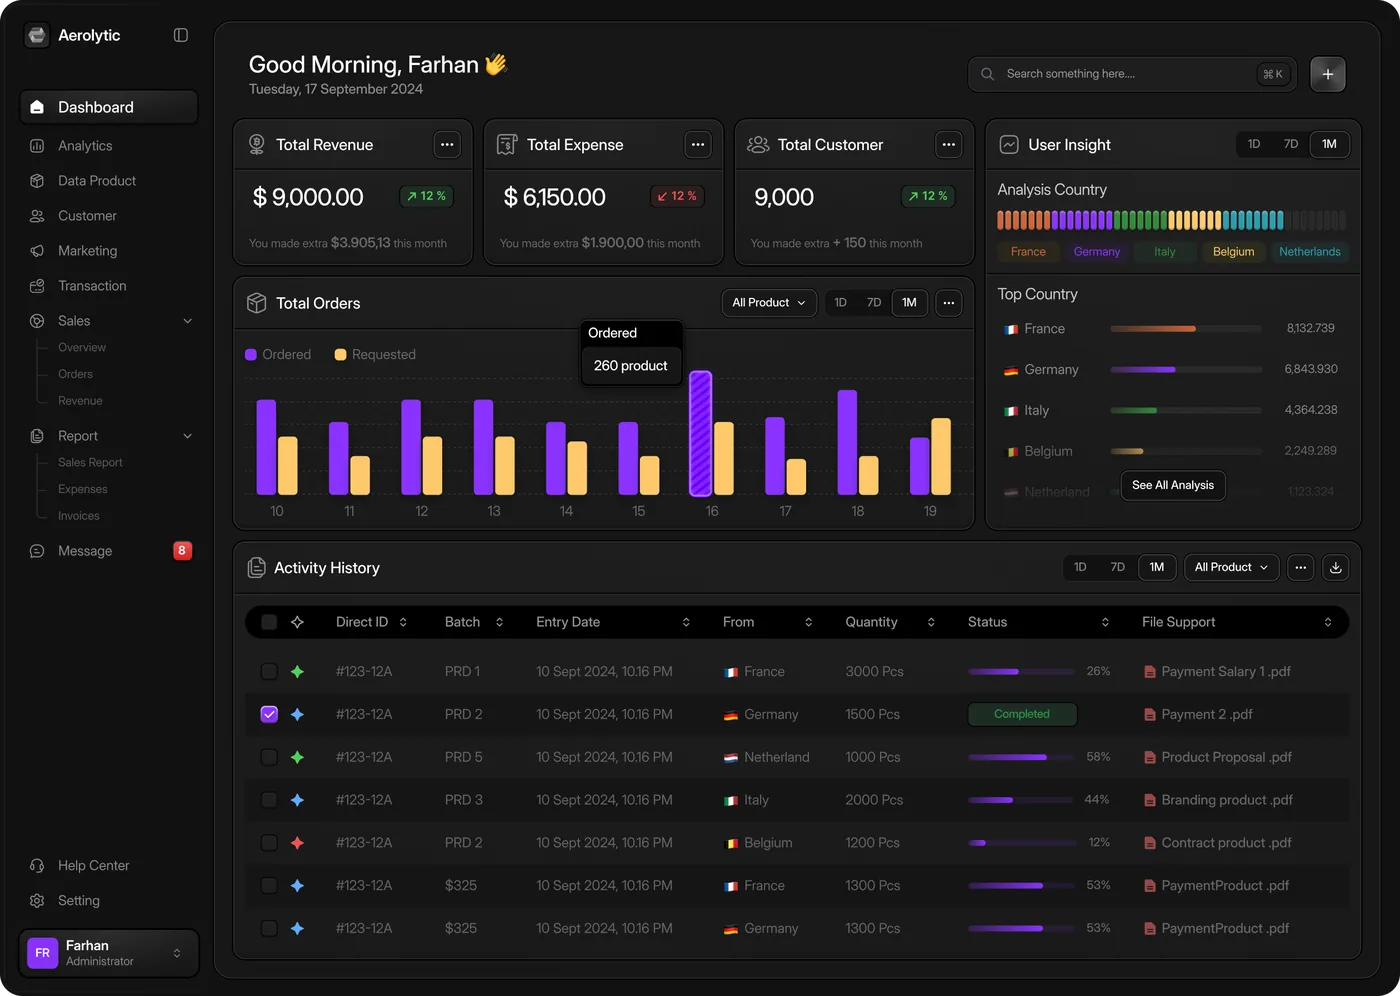Open Total Expense more options menu

click(x=698, y=145)
